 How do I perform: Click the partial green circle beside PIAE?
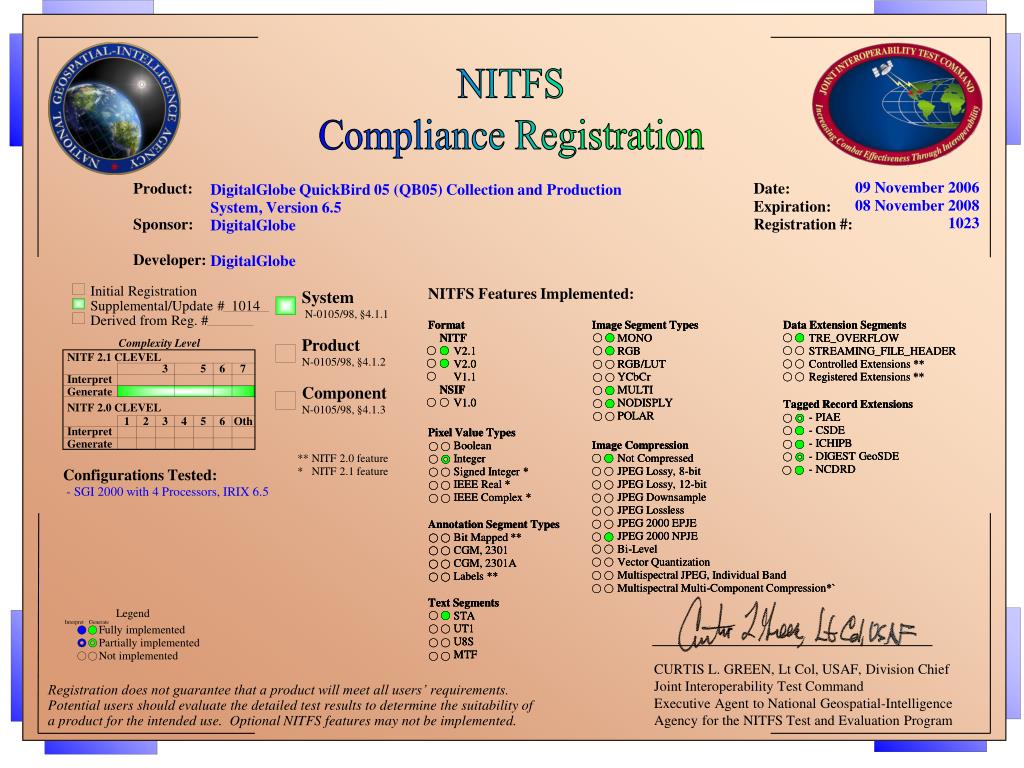(799, 418)
